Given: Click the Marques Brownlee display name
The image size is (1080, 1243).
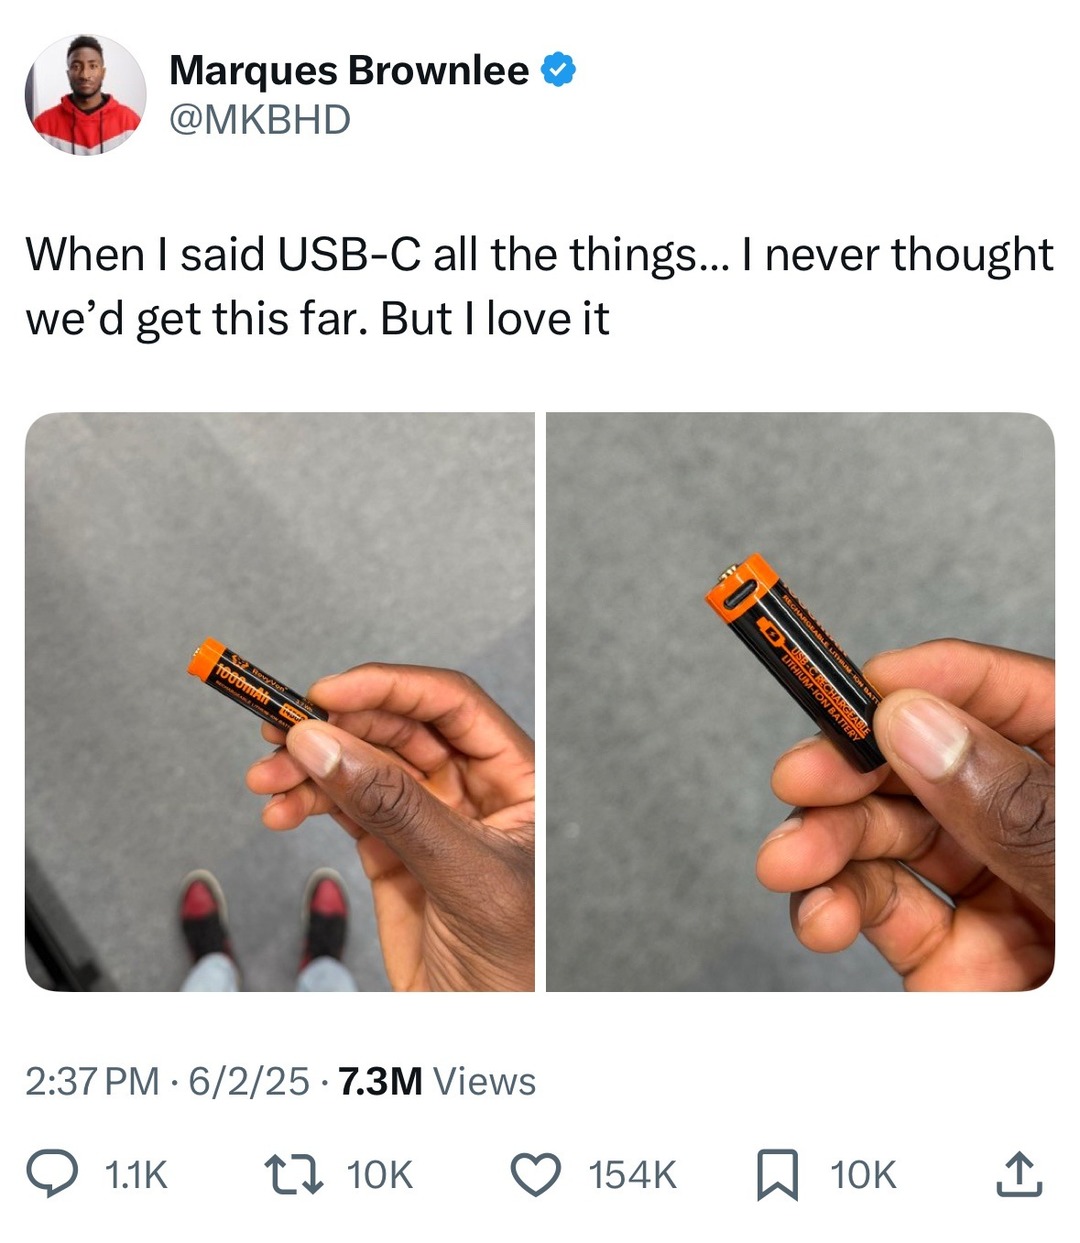Looking at the screenshot, I should [349, 70].
